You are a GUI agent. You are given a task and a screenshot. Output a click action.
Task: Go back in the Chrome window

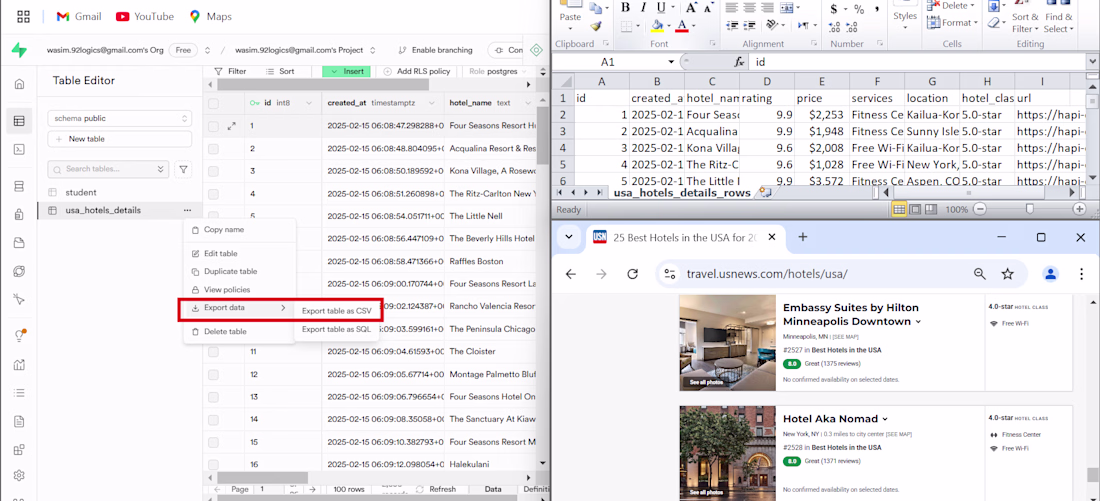coord(570,274)
